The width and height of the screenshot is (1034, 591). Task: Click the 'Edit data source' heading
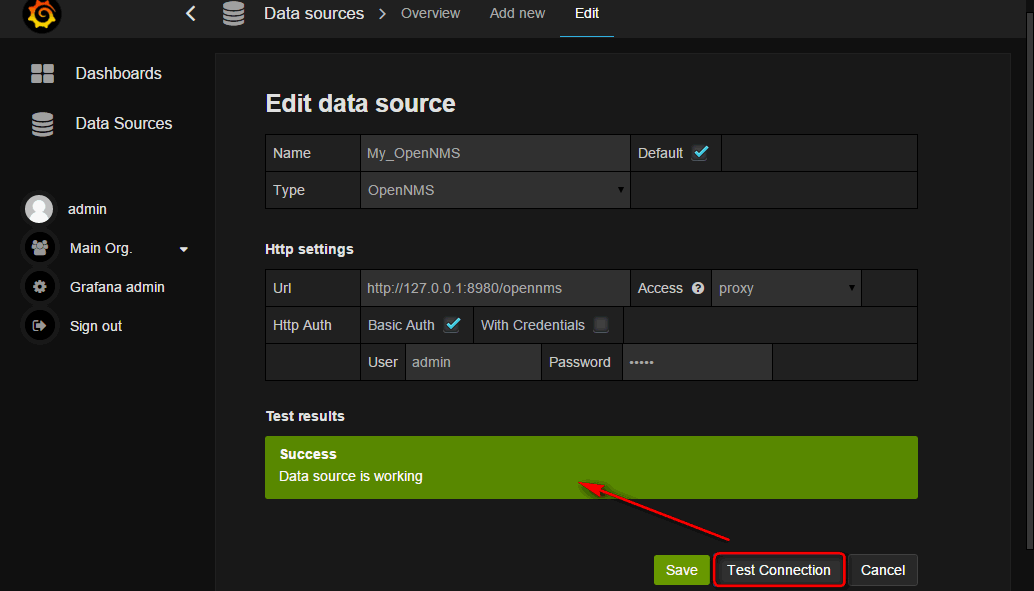(x=360, y=104)
